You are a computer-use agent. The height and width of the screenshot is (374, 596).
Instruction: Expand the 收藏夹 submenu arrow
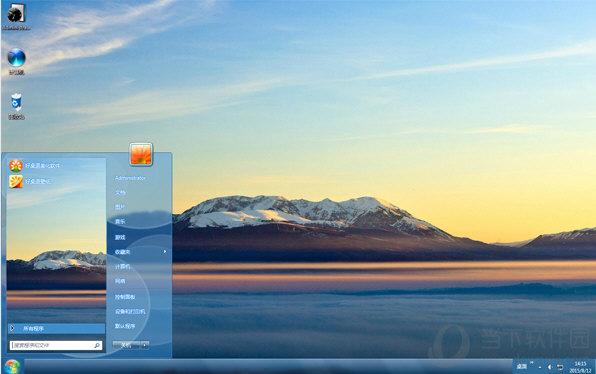pyautogui.click(x=165, y=252)
